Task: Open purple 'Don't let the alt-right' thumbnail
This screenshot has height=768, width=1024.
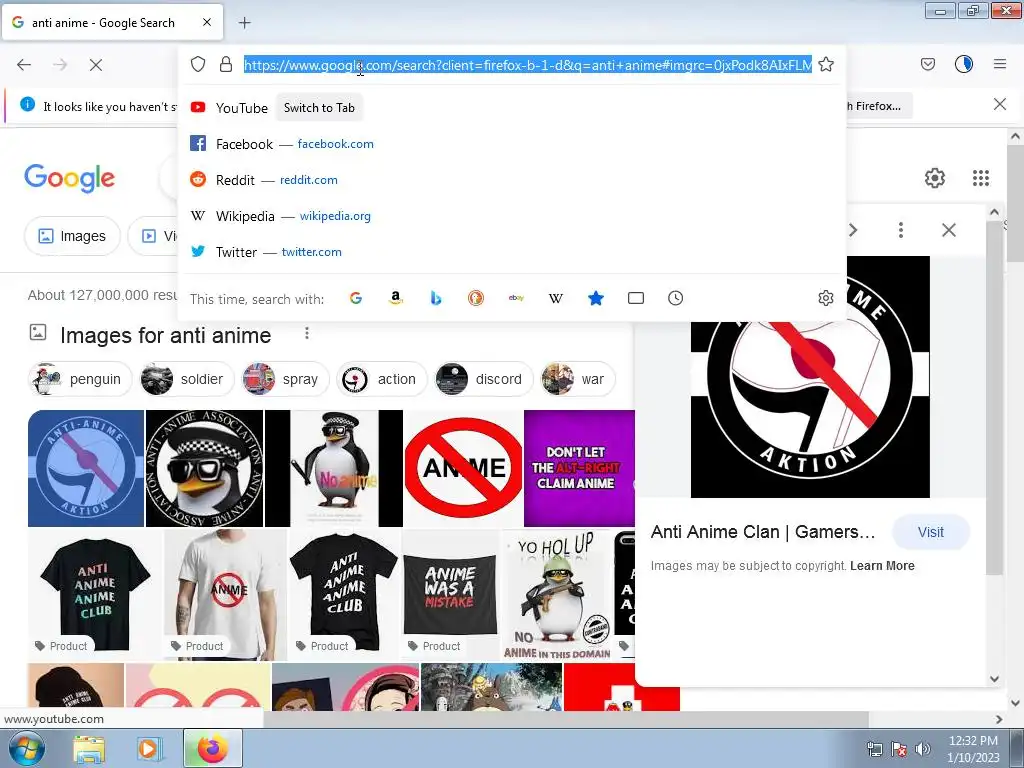Action: coord(579,468)
